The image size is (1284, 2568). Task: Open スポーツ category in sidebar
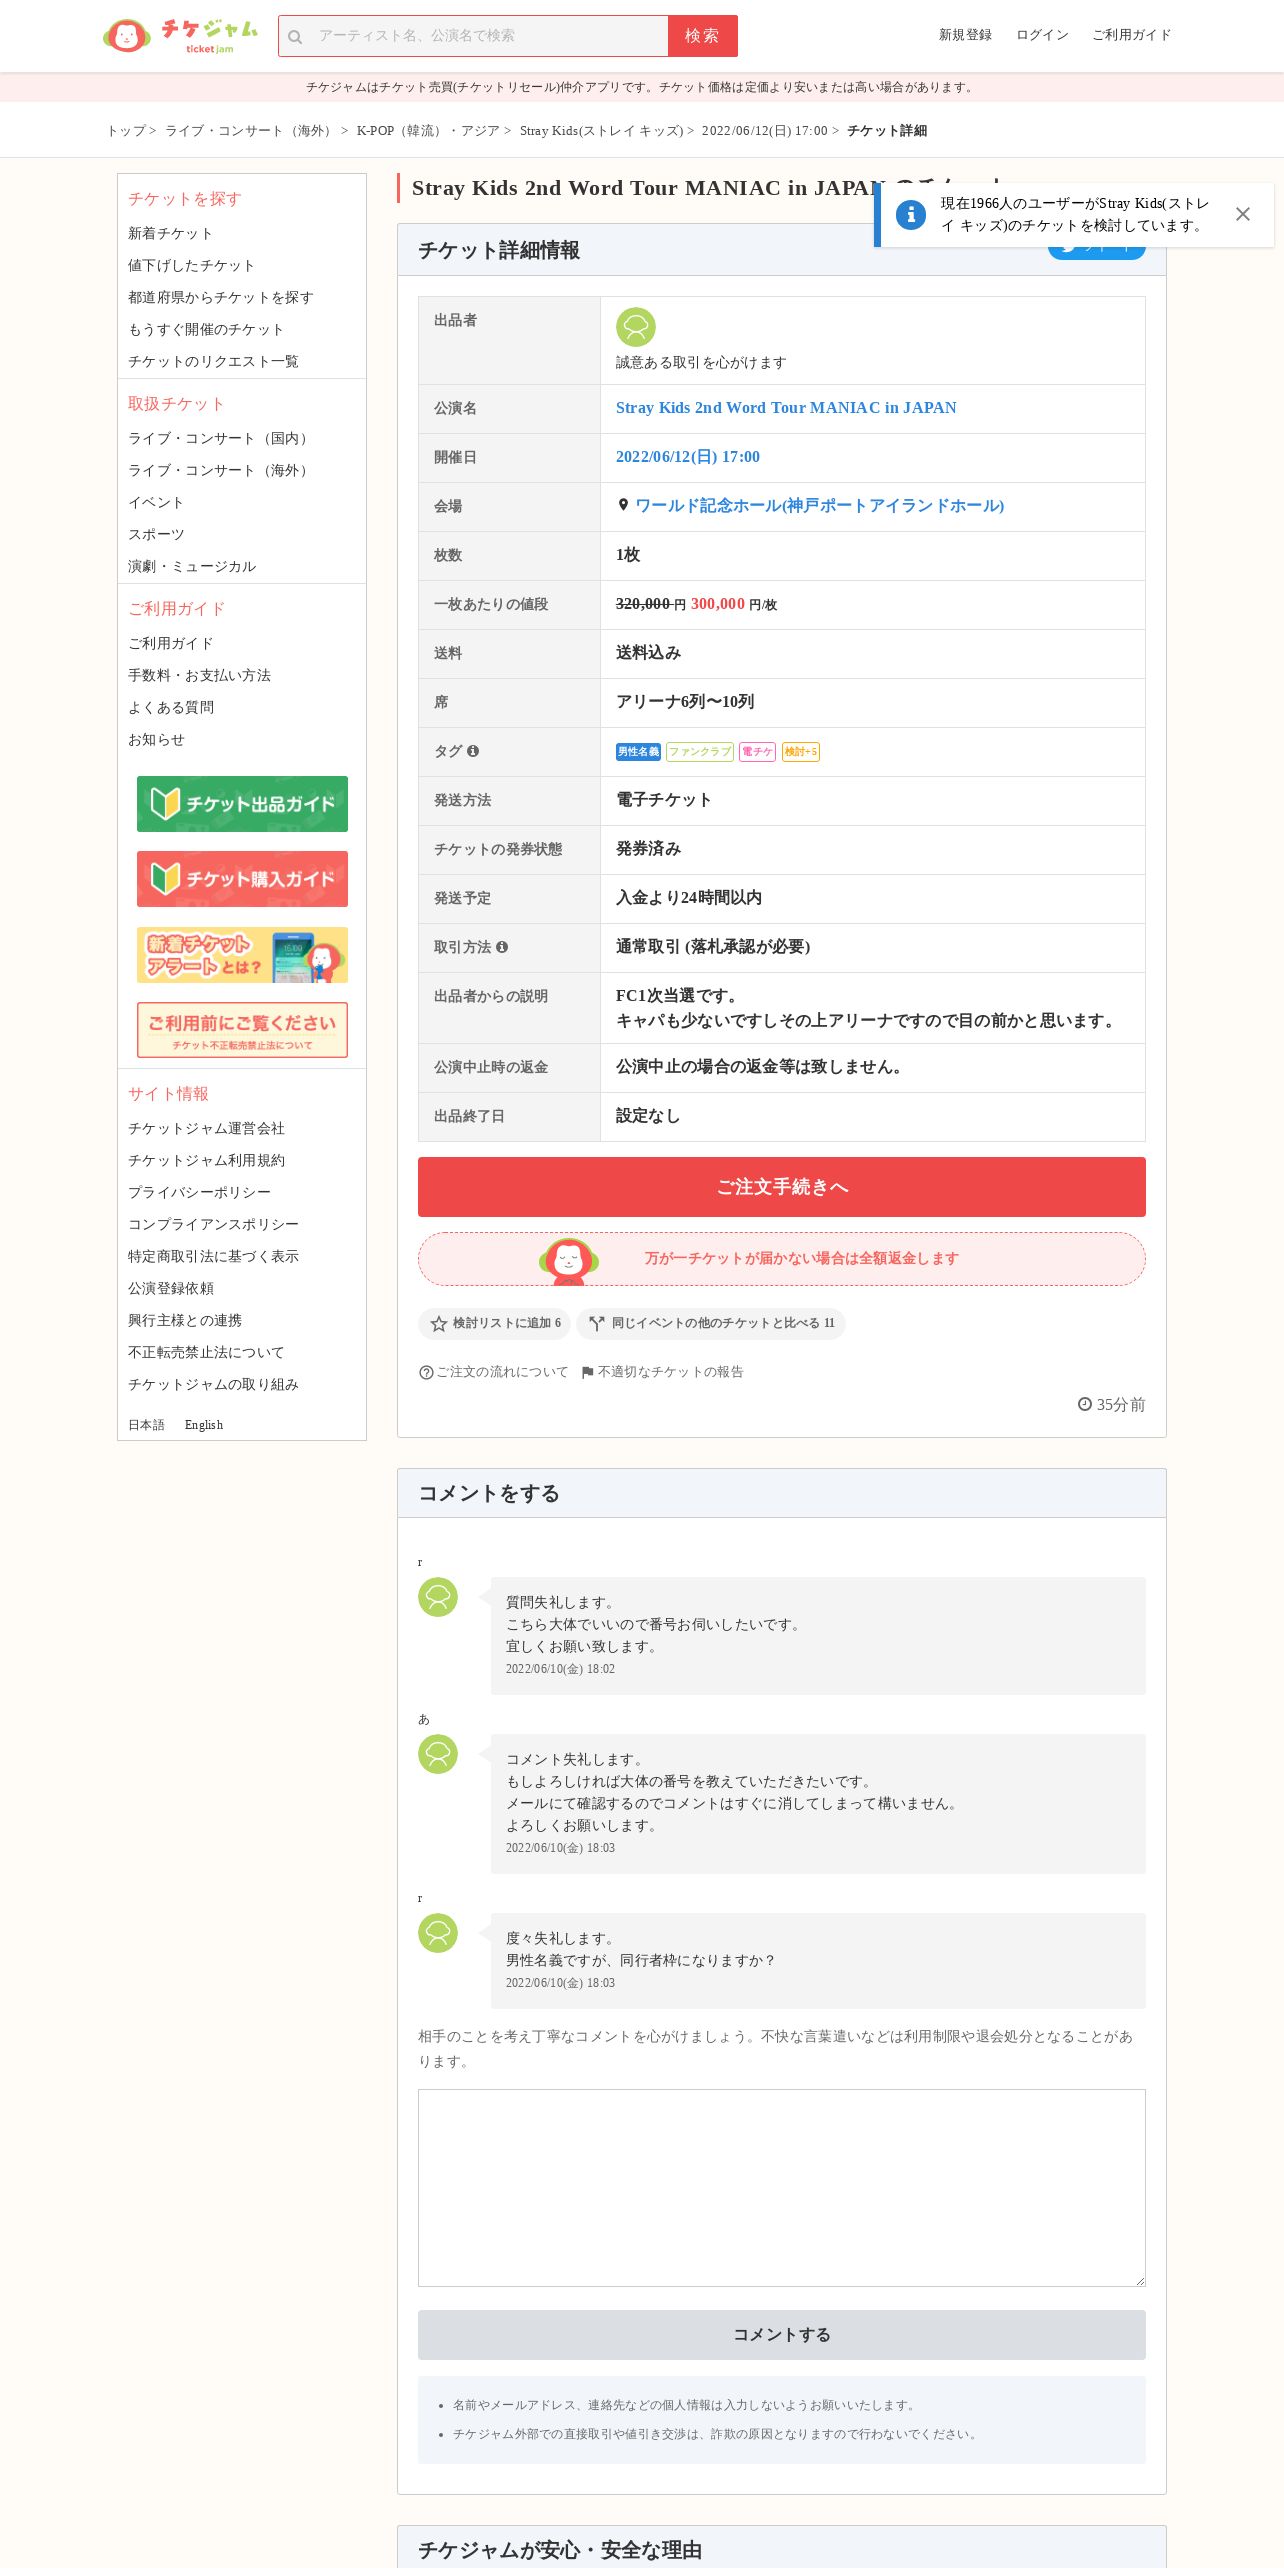(x=156, y=535)
